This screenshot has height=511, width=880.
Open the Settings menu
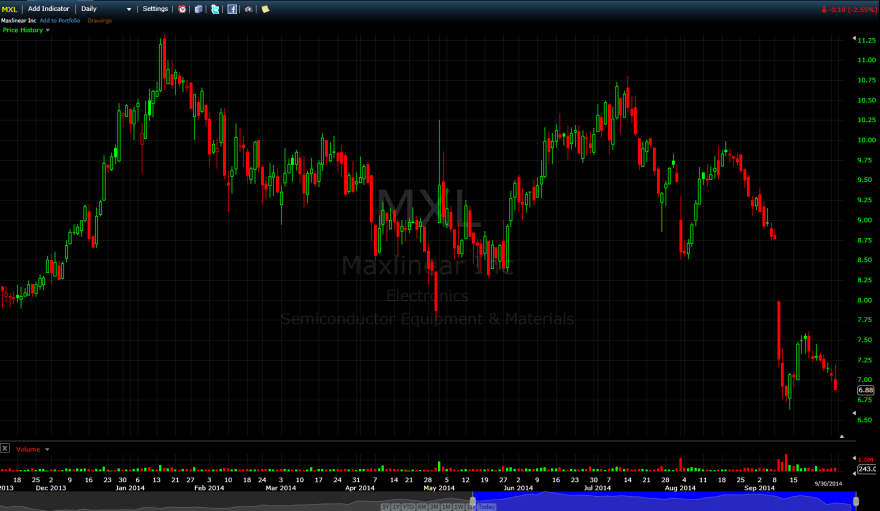point(155,9)
